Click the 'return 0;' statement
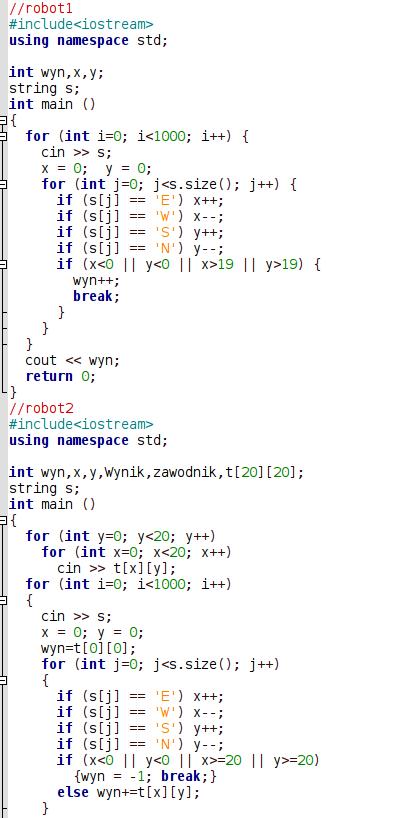The height and width of the screenshot is (818, 400). [60, 376]
